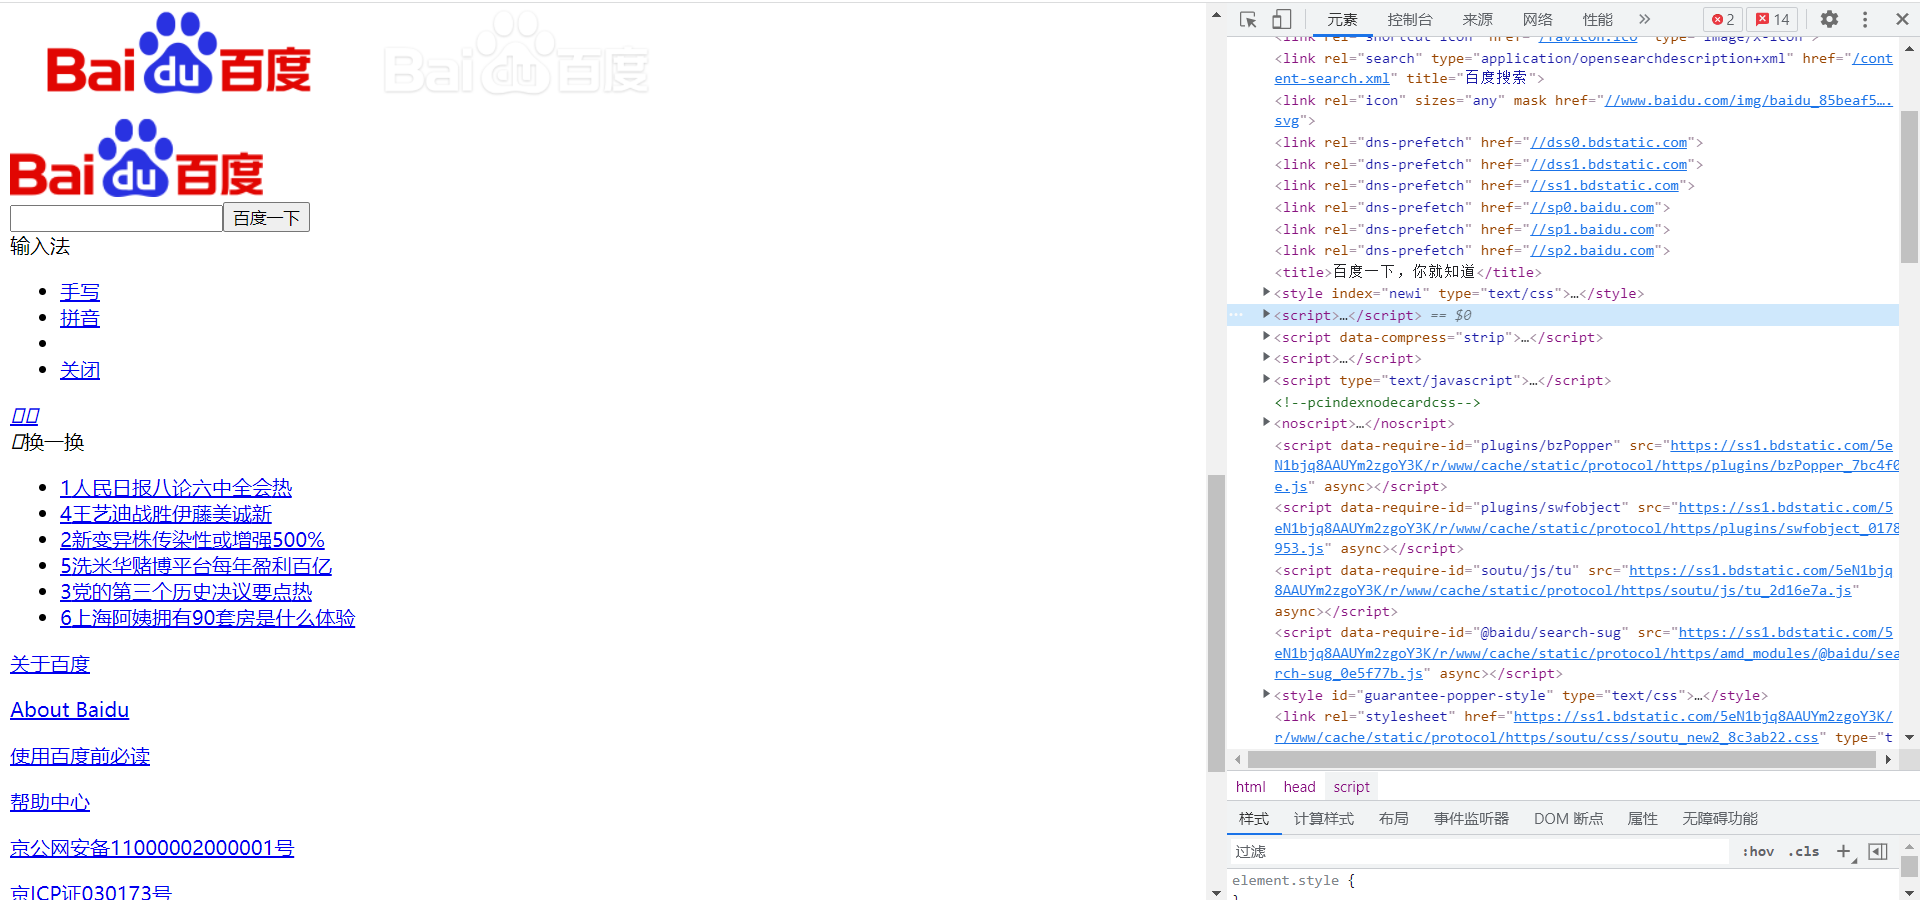Viewport: 1920px width, 900px height.
Task: Add a new style rule with plus icon
Action: [1844, 851]
